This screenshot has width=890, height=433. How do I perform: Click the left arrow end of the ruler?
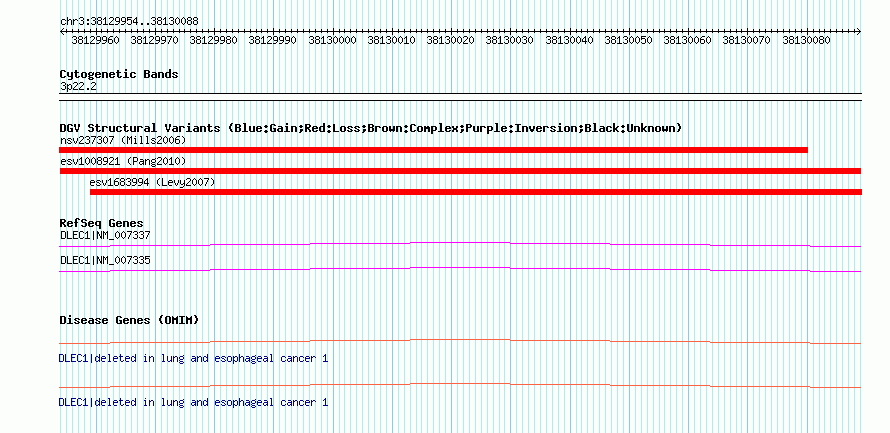61,31
